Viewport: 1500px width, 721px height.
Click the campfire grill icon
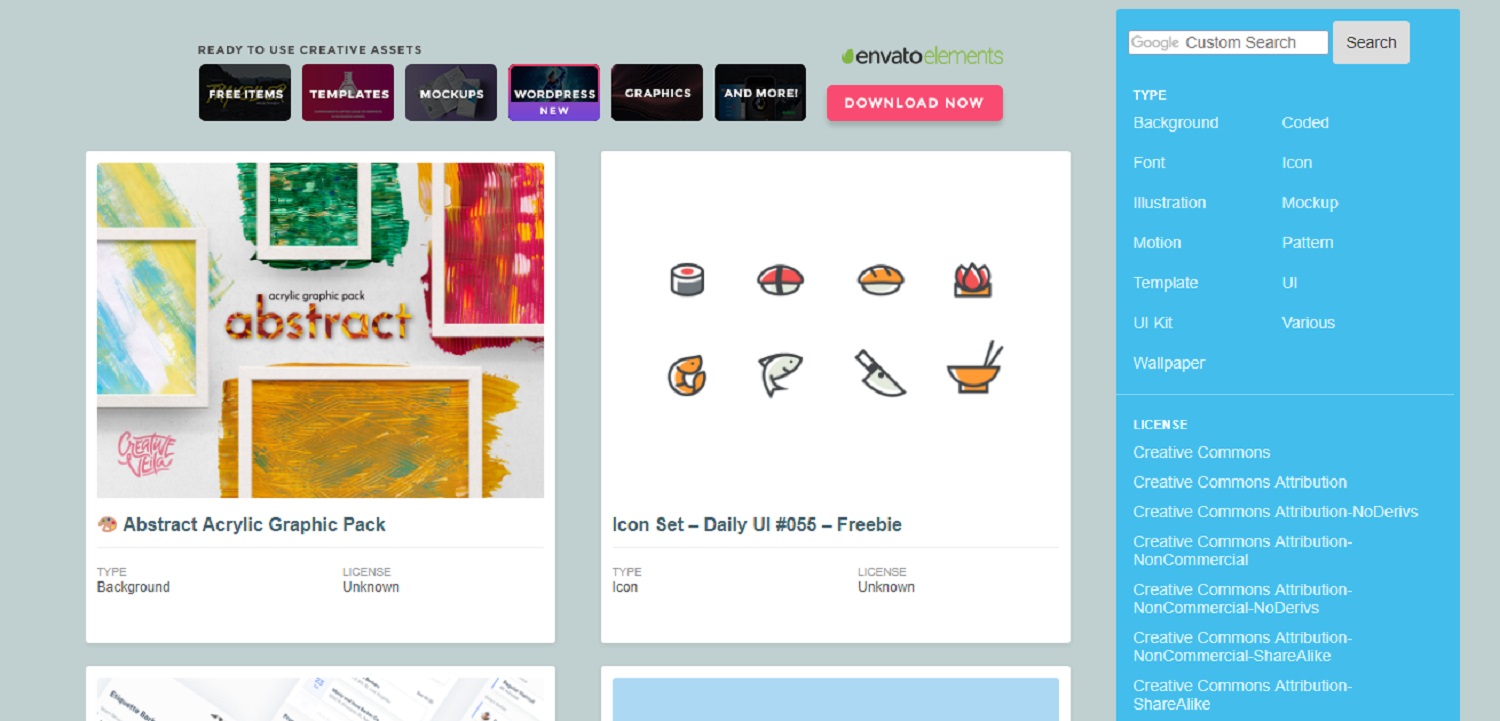tap(972, 280)
